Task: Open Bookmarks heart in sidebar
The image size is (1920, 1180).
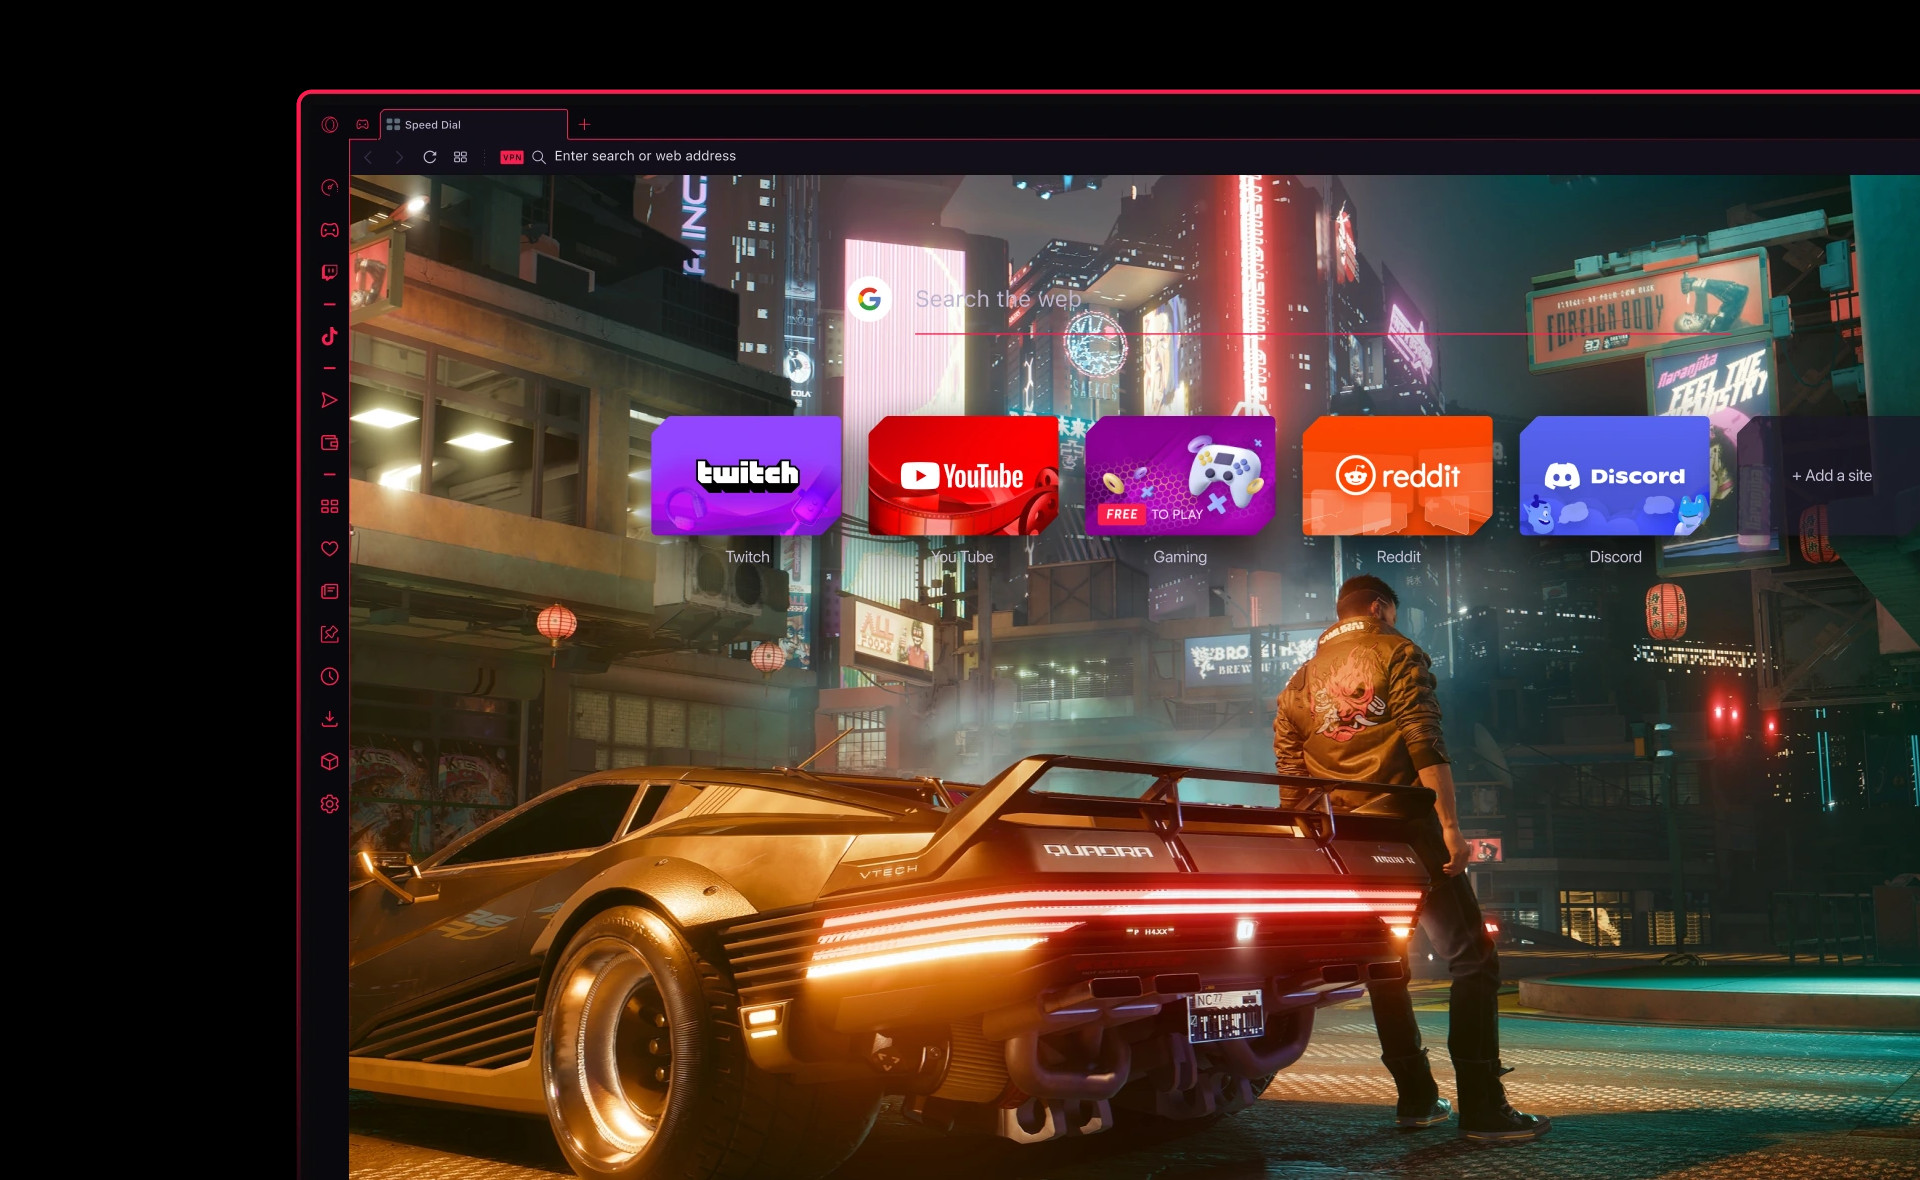Action: coord(330,549)
